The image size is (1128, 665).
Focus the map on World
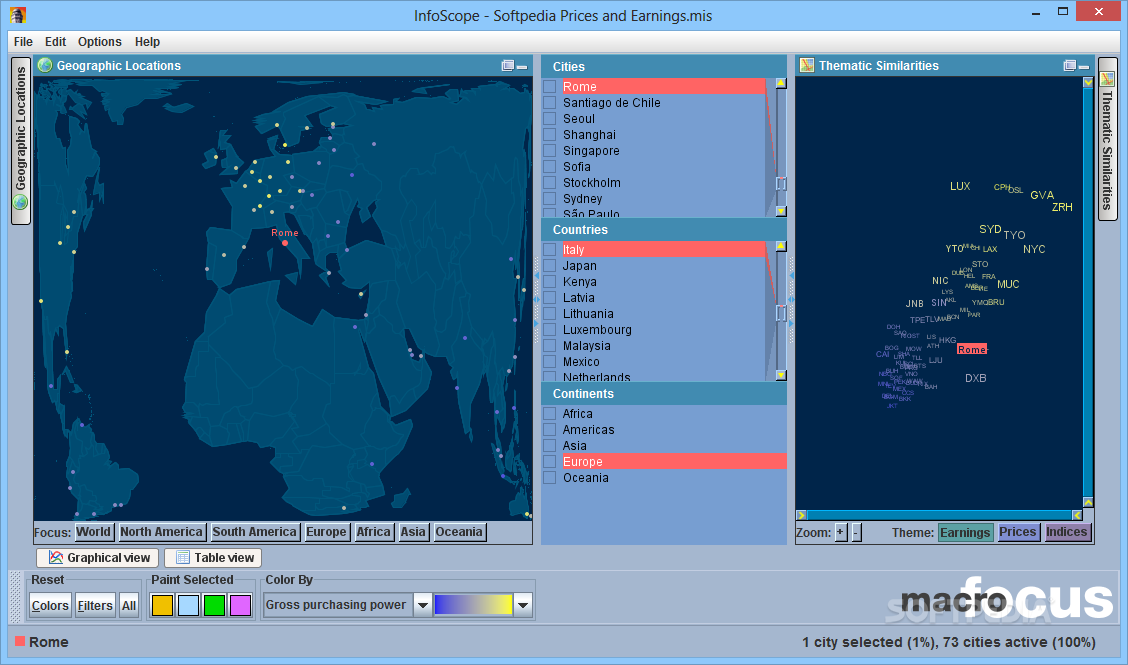point(94,532)
